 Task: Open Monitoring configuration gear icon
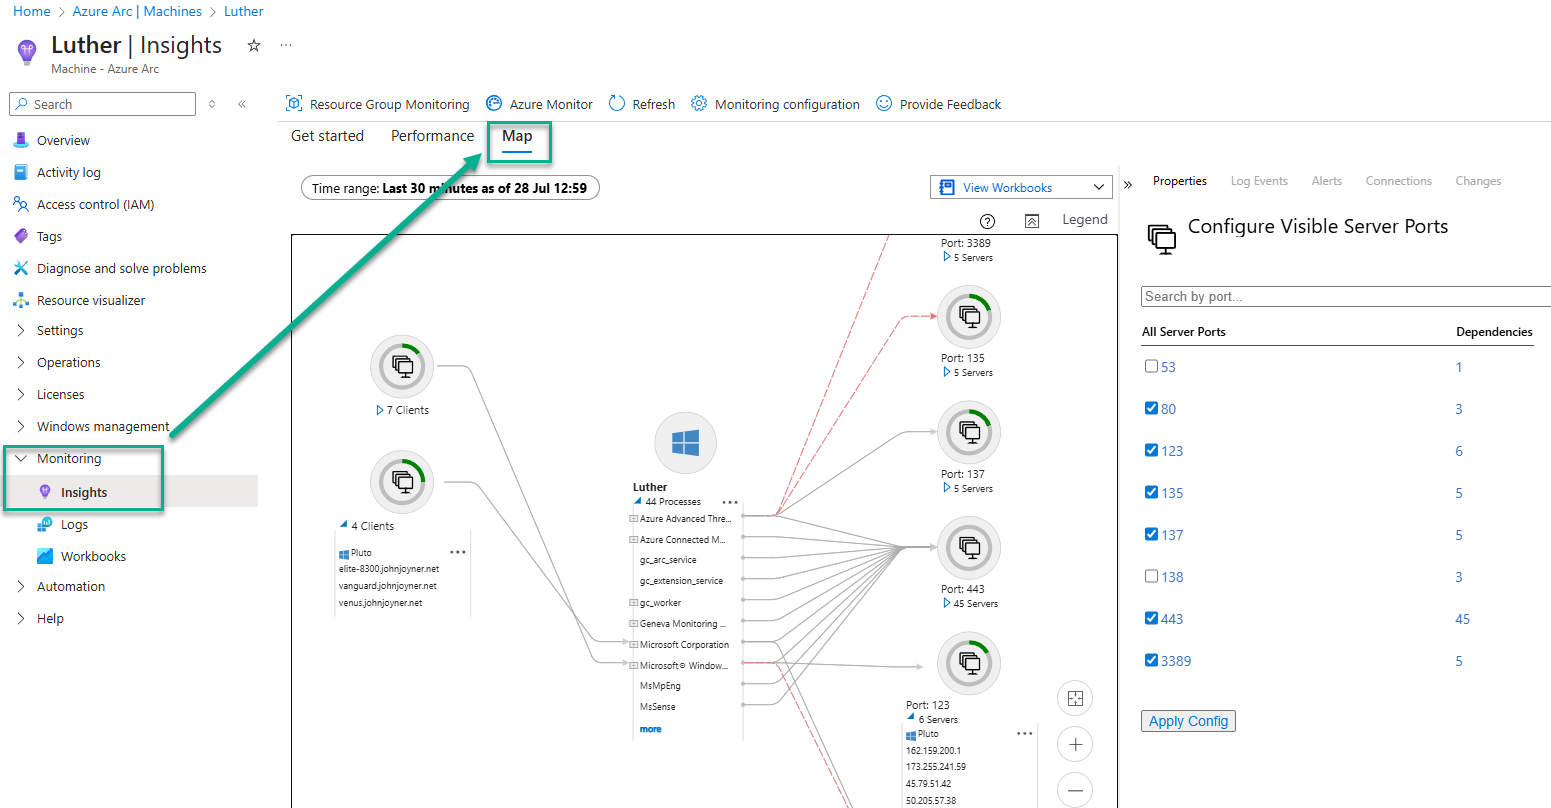pos(699,104)
